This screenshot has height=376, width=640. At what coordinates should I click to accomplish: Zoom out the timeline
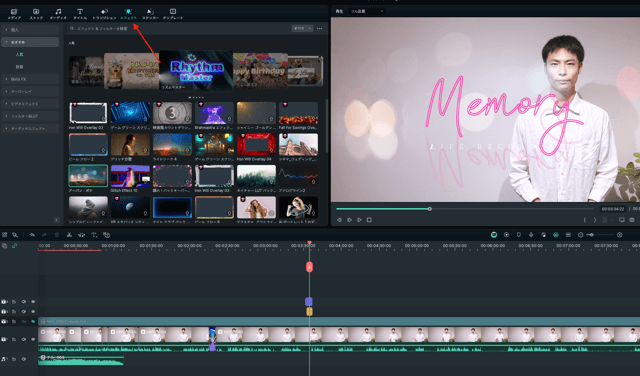point(580,235)
